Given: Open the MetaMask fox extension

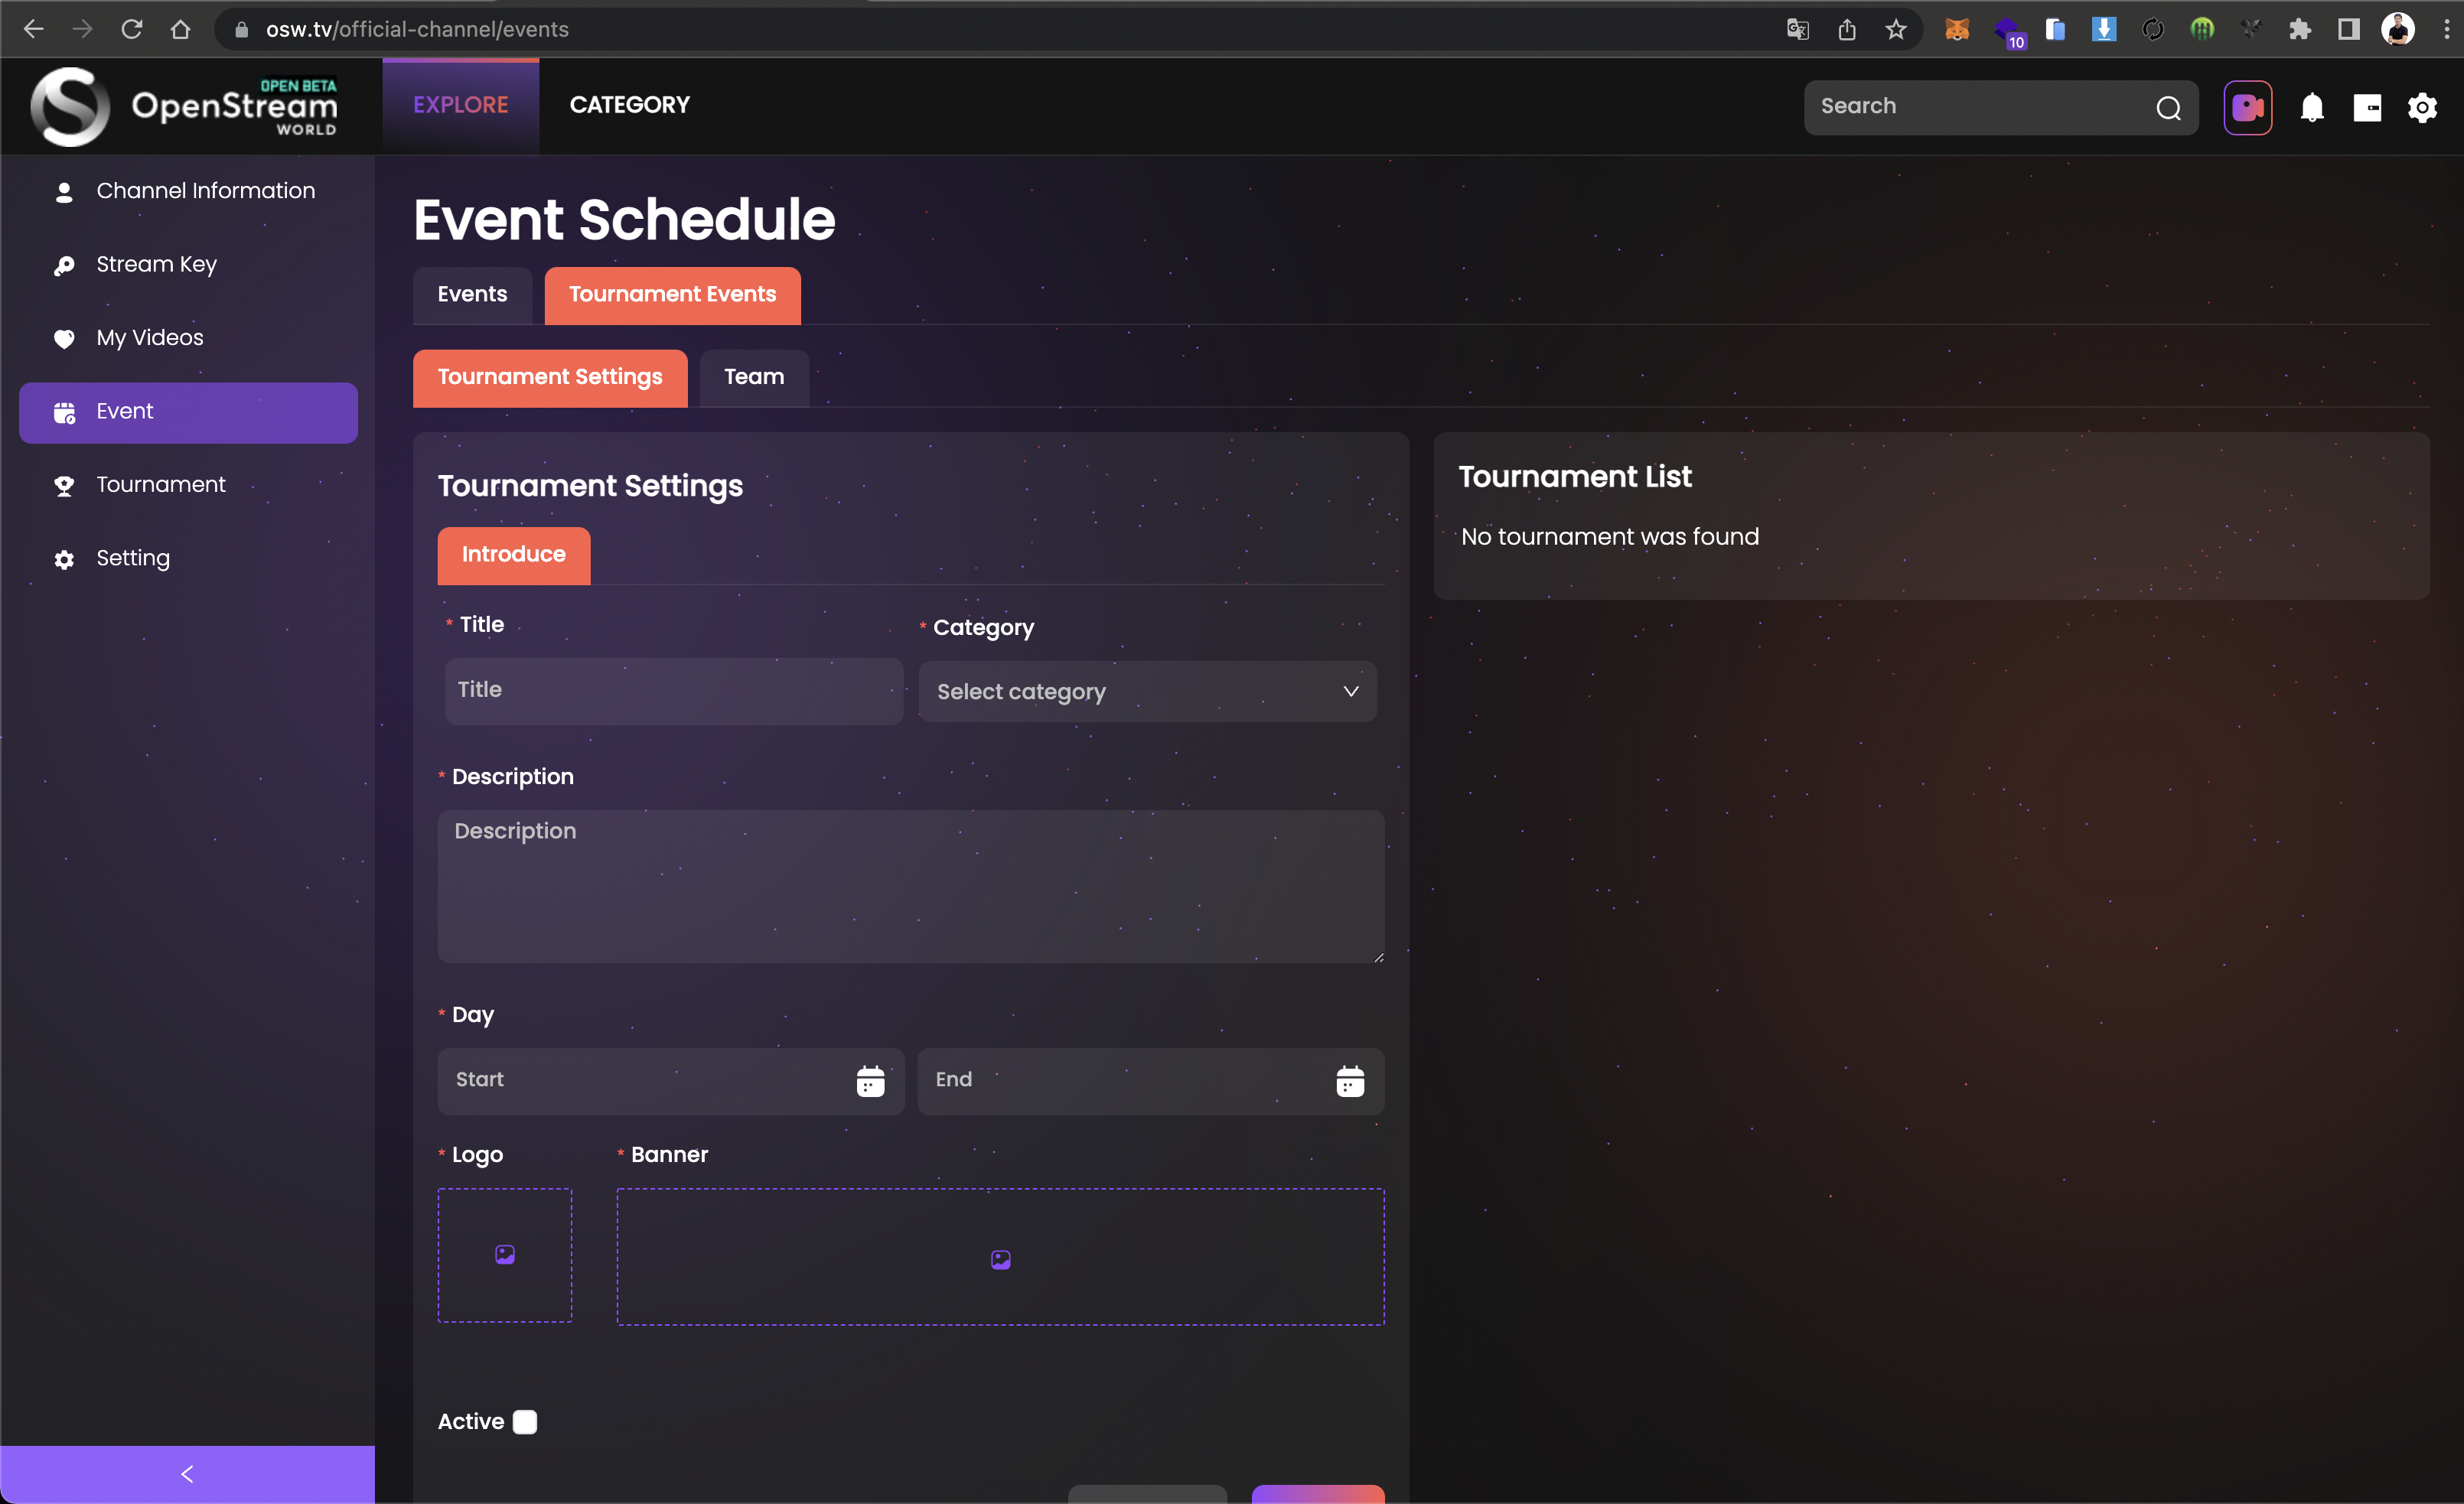Looking at the screenshot, I should [1957, 29].
